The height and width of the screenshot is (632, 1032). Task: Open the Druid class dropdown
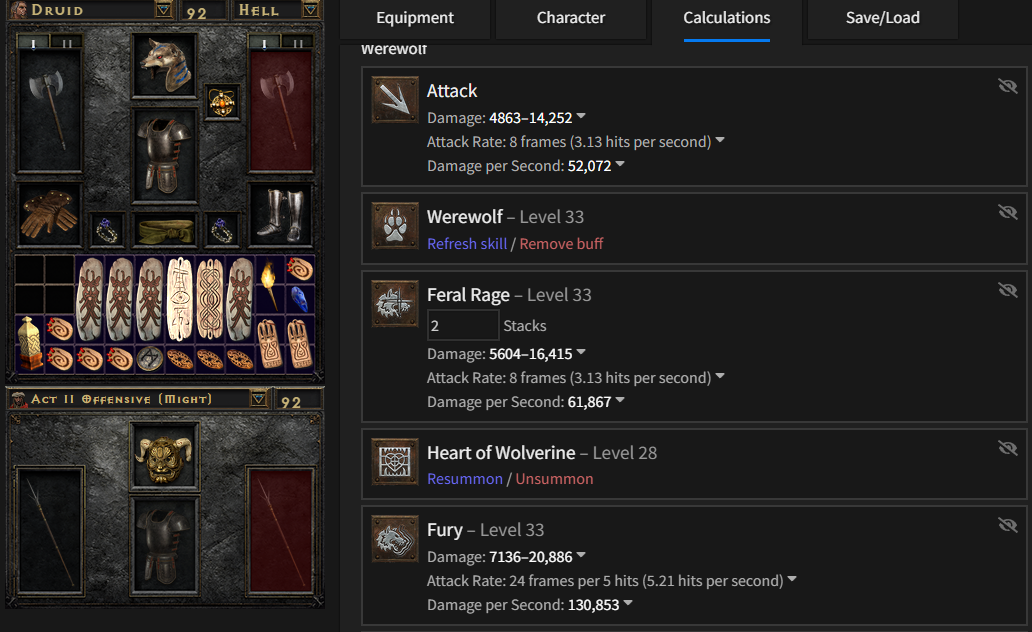coord(163,10)
